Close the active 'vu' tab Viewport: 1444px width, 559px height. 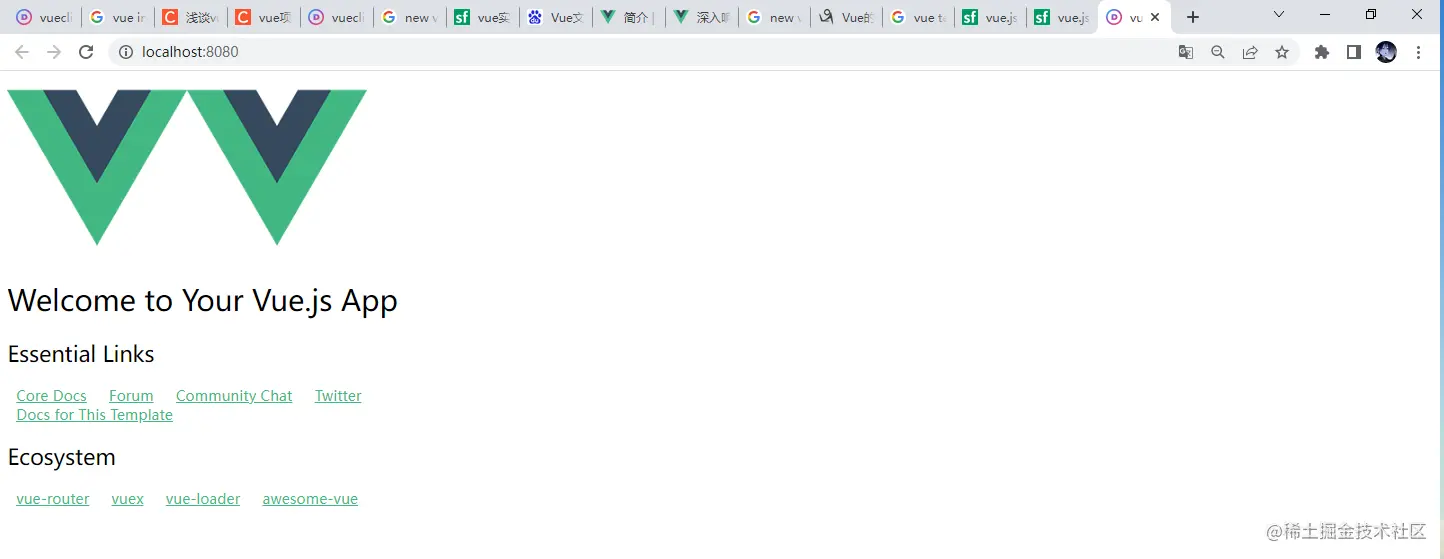pyautogui.click(x=1155, y=17)
